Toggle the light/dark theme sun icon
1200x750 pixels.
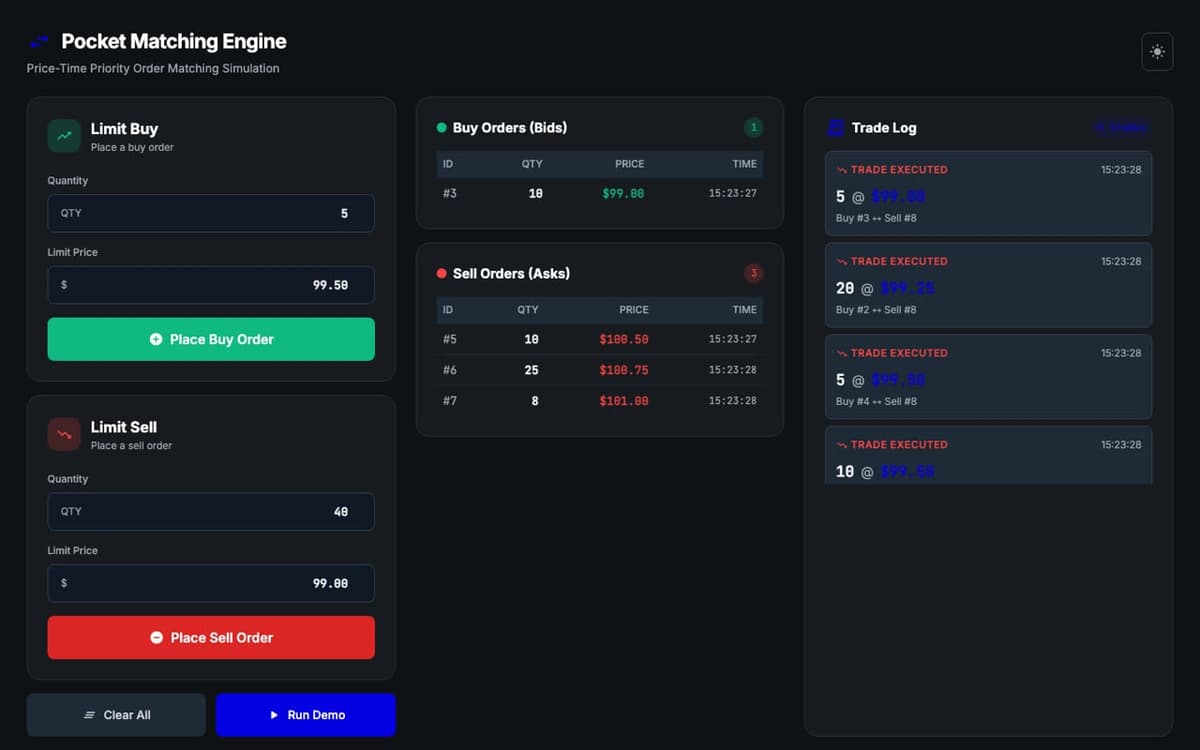pyautogui.click(x=1157, y=52)
